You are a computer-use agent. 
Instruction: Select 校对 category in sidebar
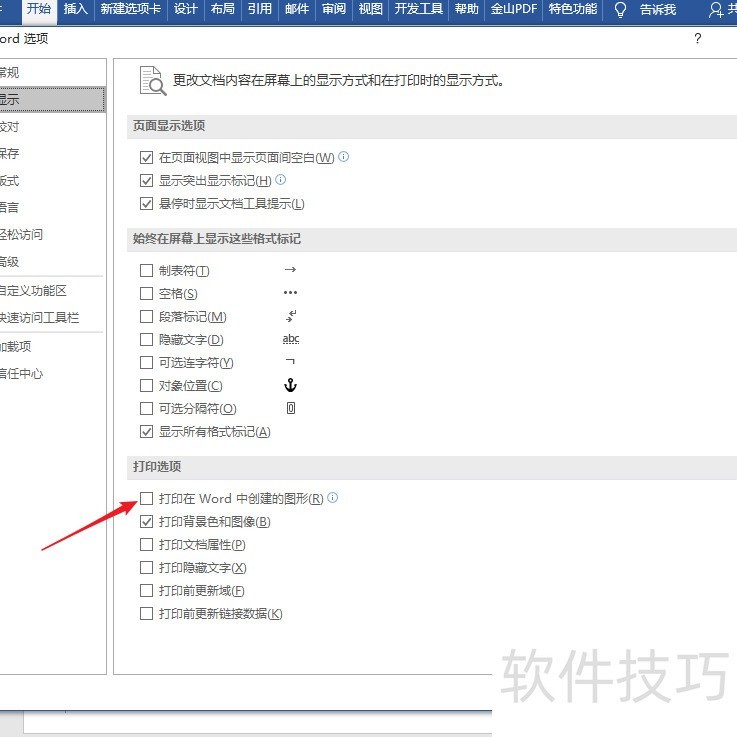tap(52, 126)
